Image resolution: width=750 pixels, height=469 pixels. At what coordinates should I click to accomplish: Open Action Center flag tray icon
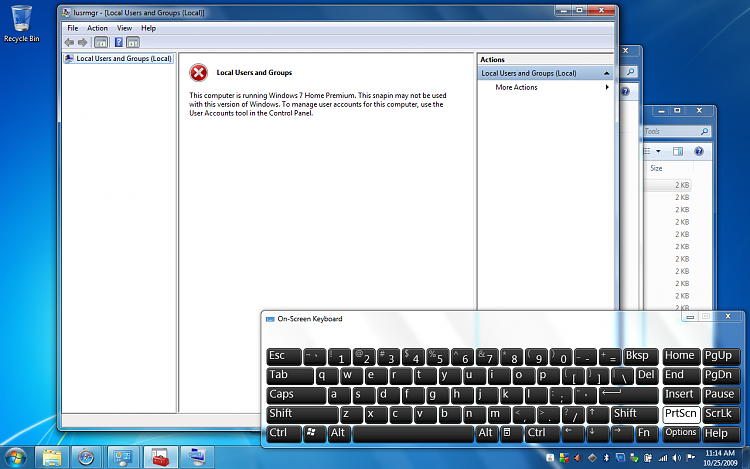(691, 458)
